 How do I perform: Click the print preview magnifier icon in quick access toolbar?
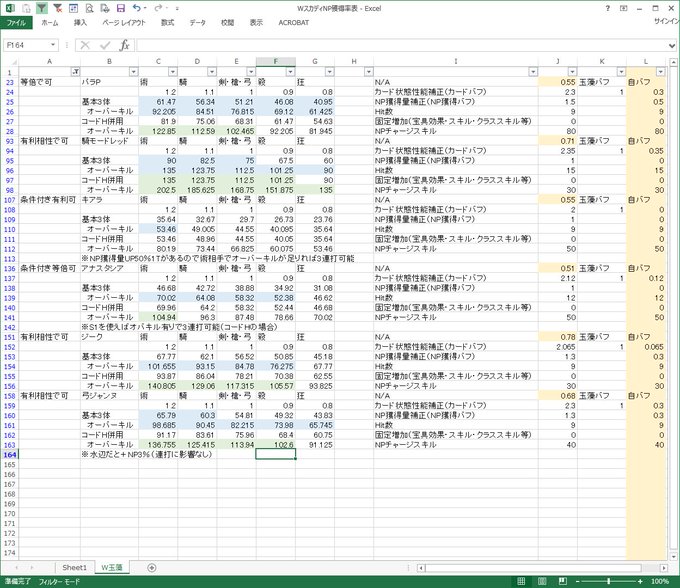click(x=89, y=8)
